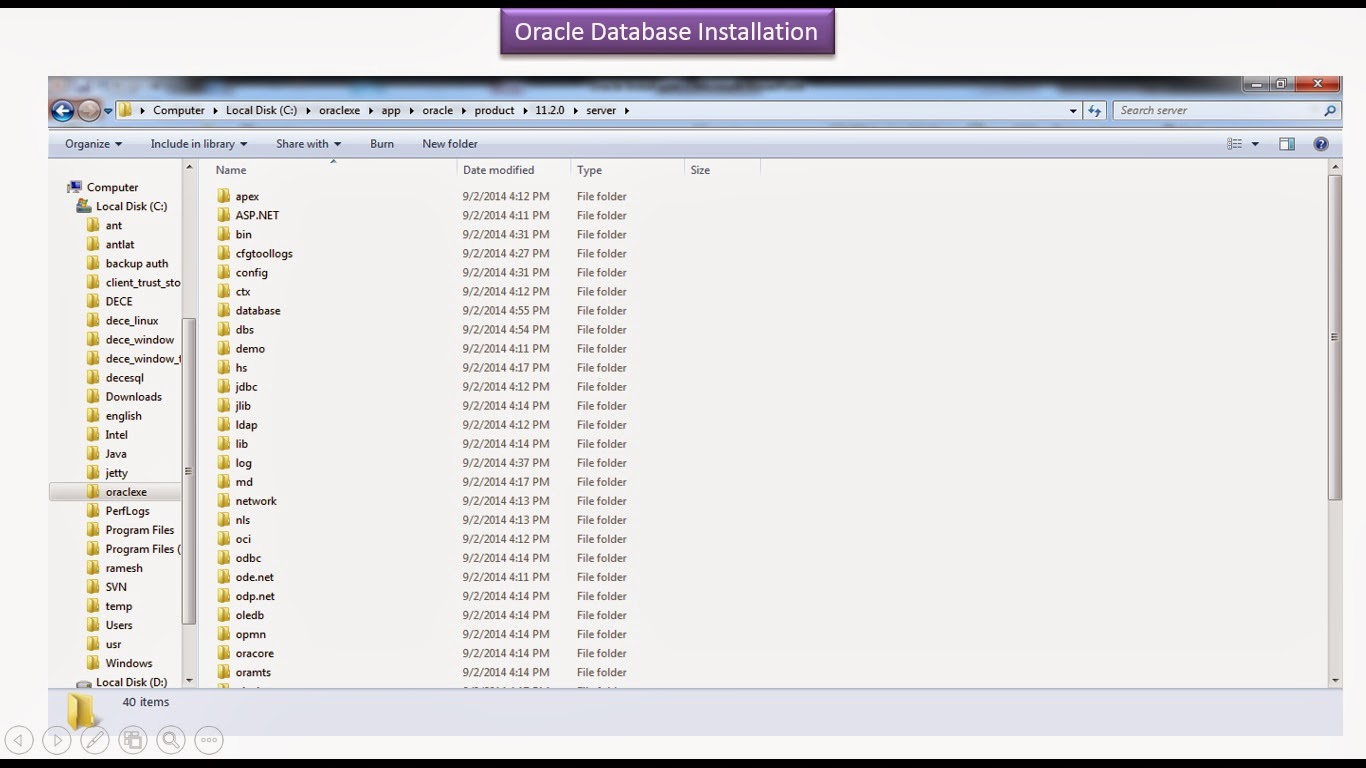This screenshot has width=1366, height=768.
Task: Select the network folder icon
Action: tap(224, 501)
